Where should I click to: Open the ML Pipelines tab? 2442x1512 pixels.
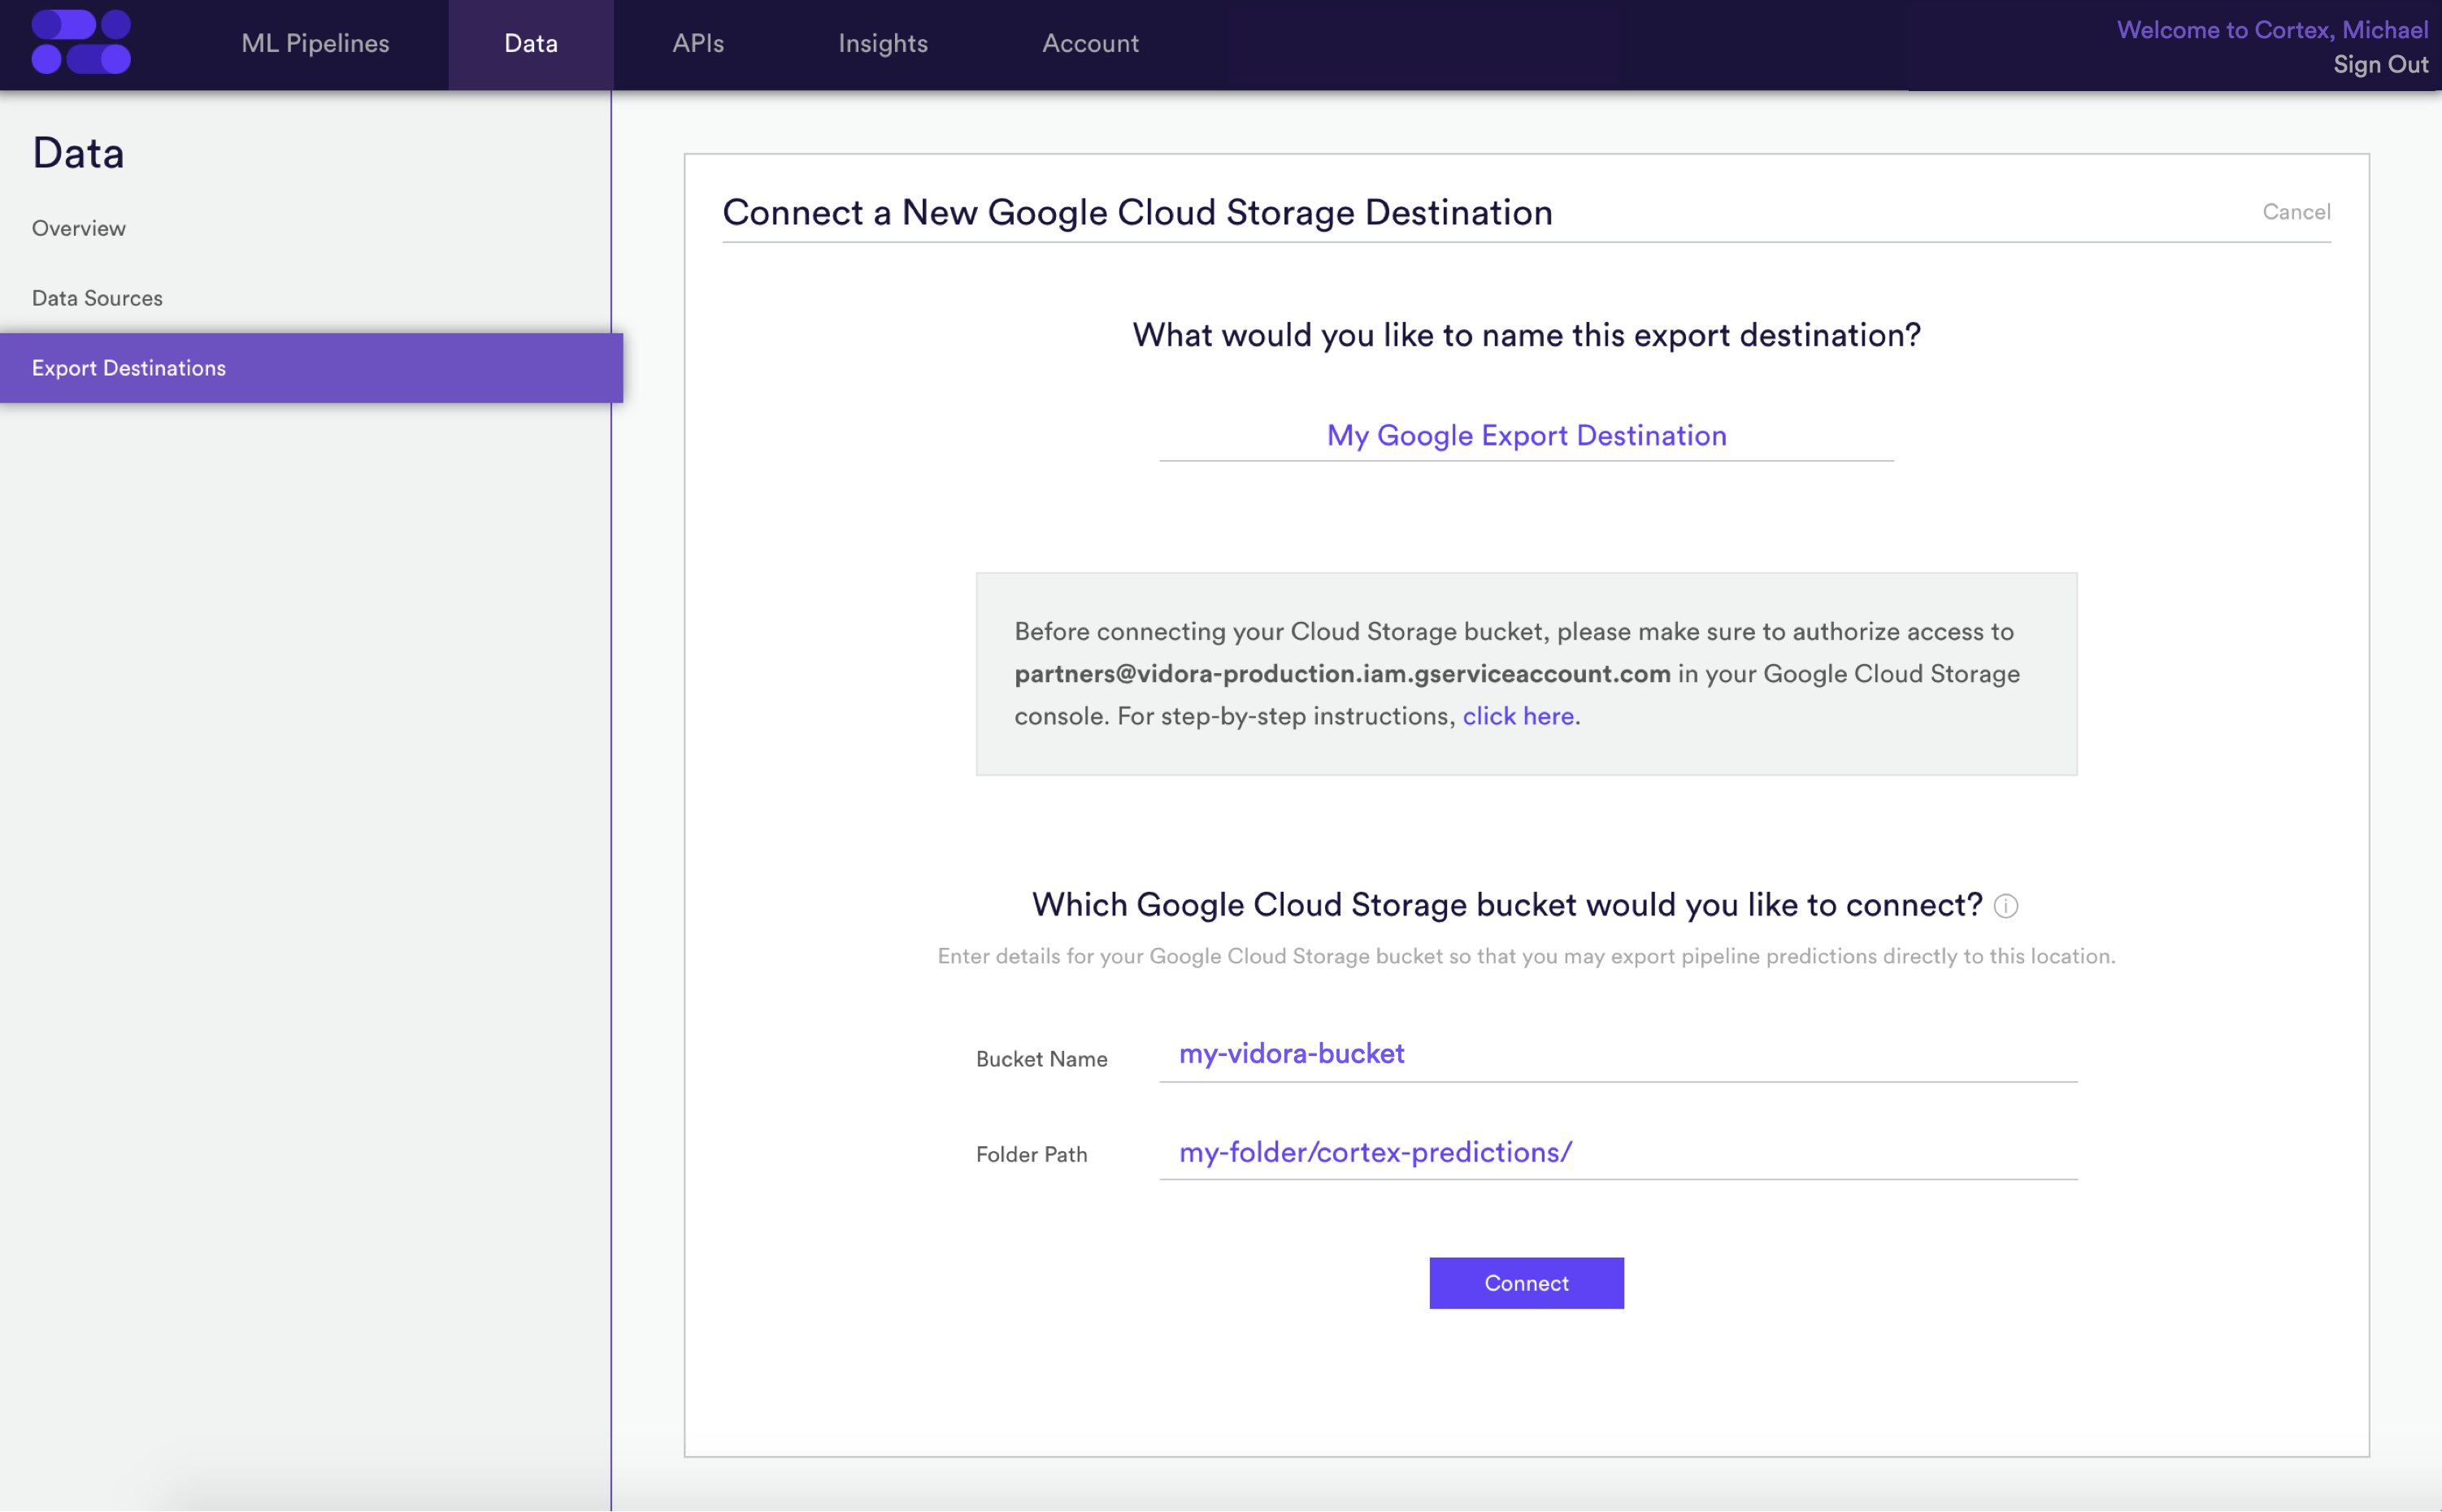(315, 43)
